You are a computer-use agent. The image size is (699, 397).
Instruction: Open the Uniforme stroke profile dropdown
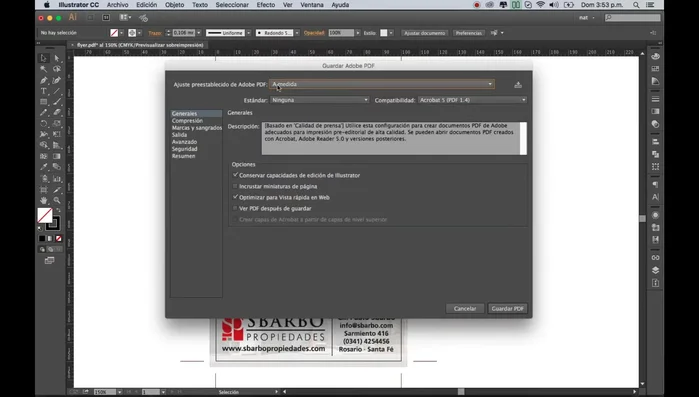[x=249, y=33]
